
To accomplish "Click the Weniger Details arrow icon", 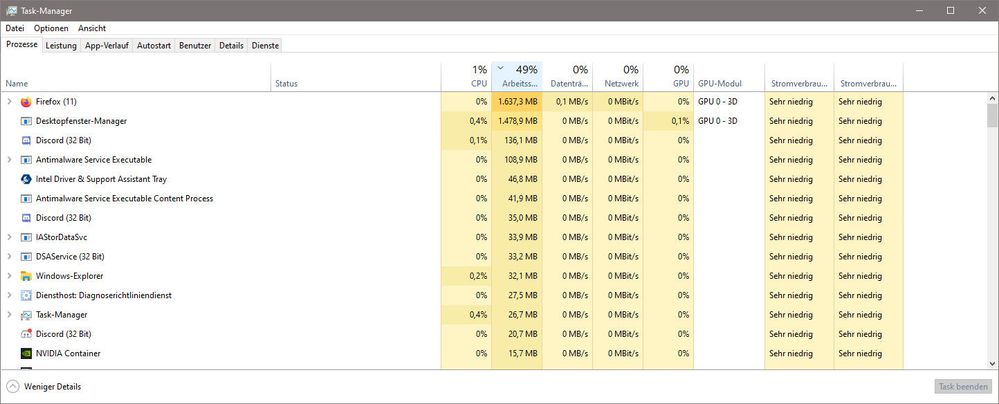I will 12,387.
